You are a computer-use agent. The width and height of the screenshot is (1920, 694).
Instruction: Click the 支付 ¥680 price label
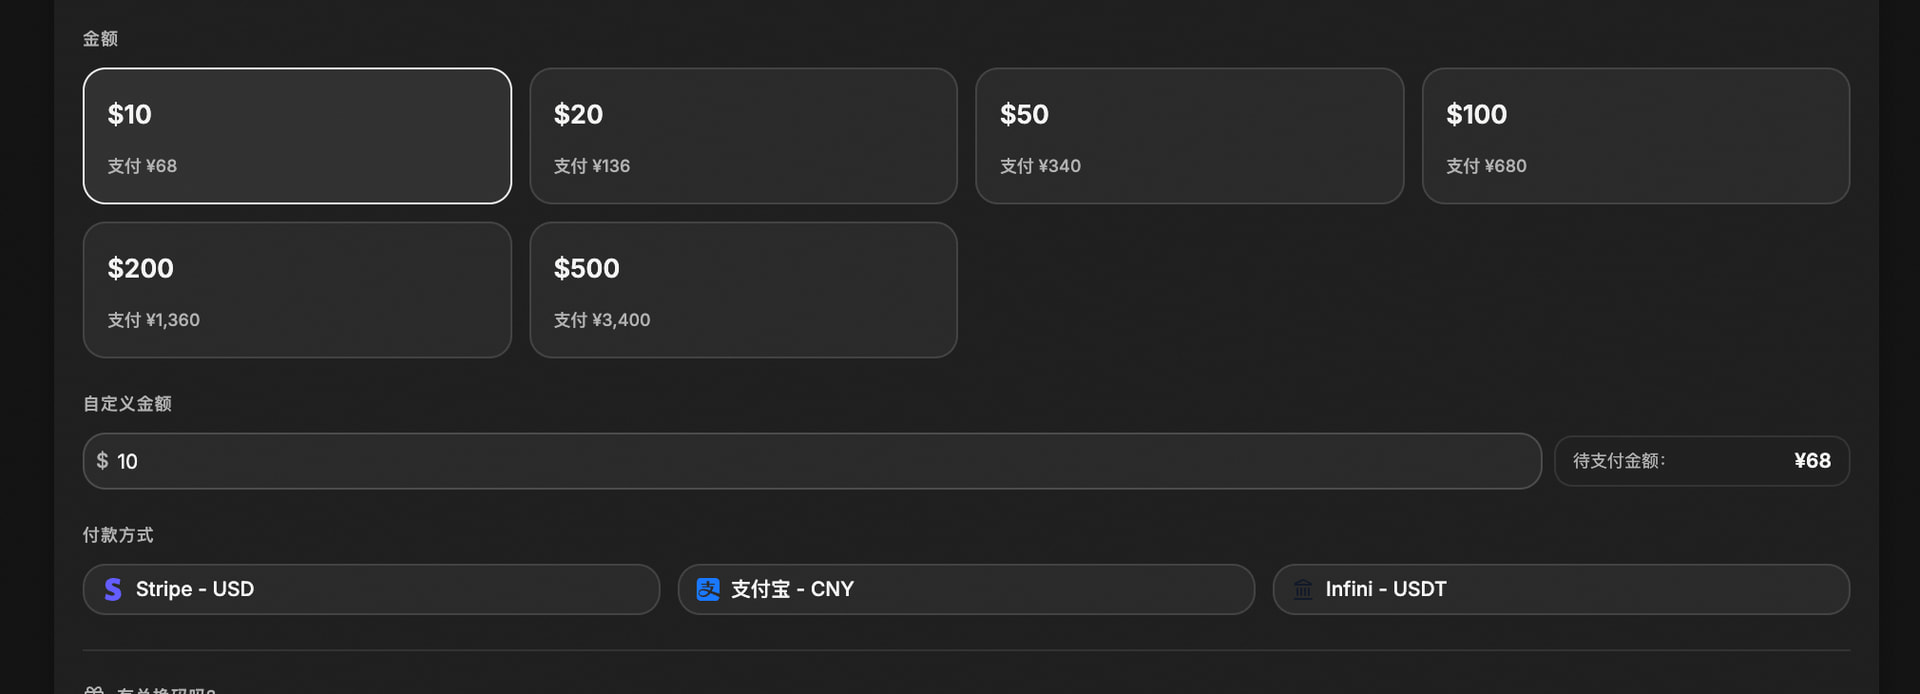tap(1486, 166)
